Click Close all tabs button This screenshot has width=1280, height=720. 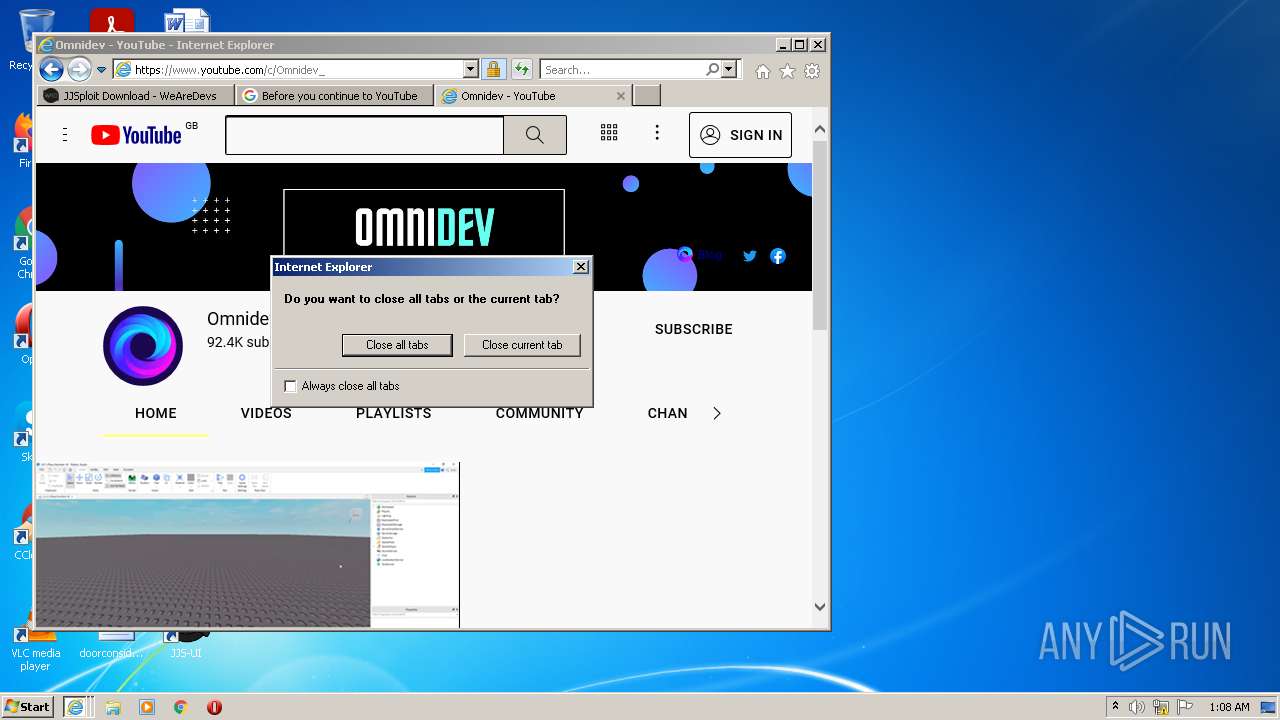(397, 345)
